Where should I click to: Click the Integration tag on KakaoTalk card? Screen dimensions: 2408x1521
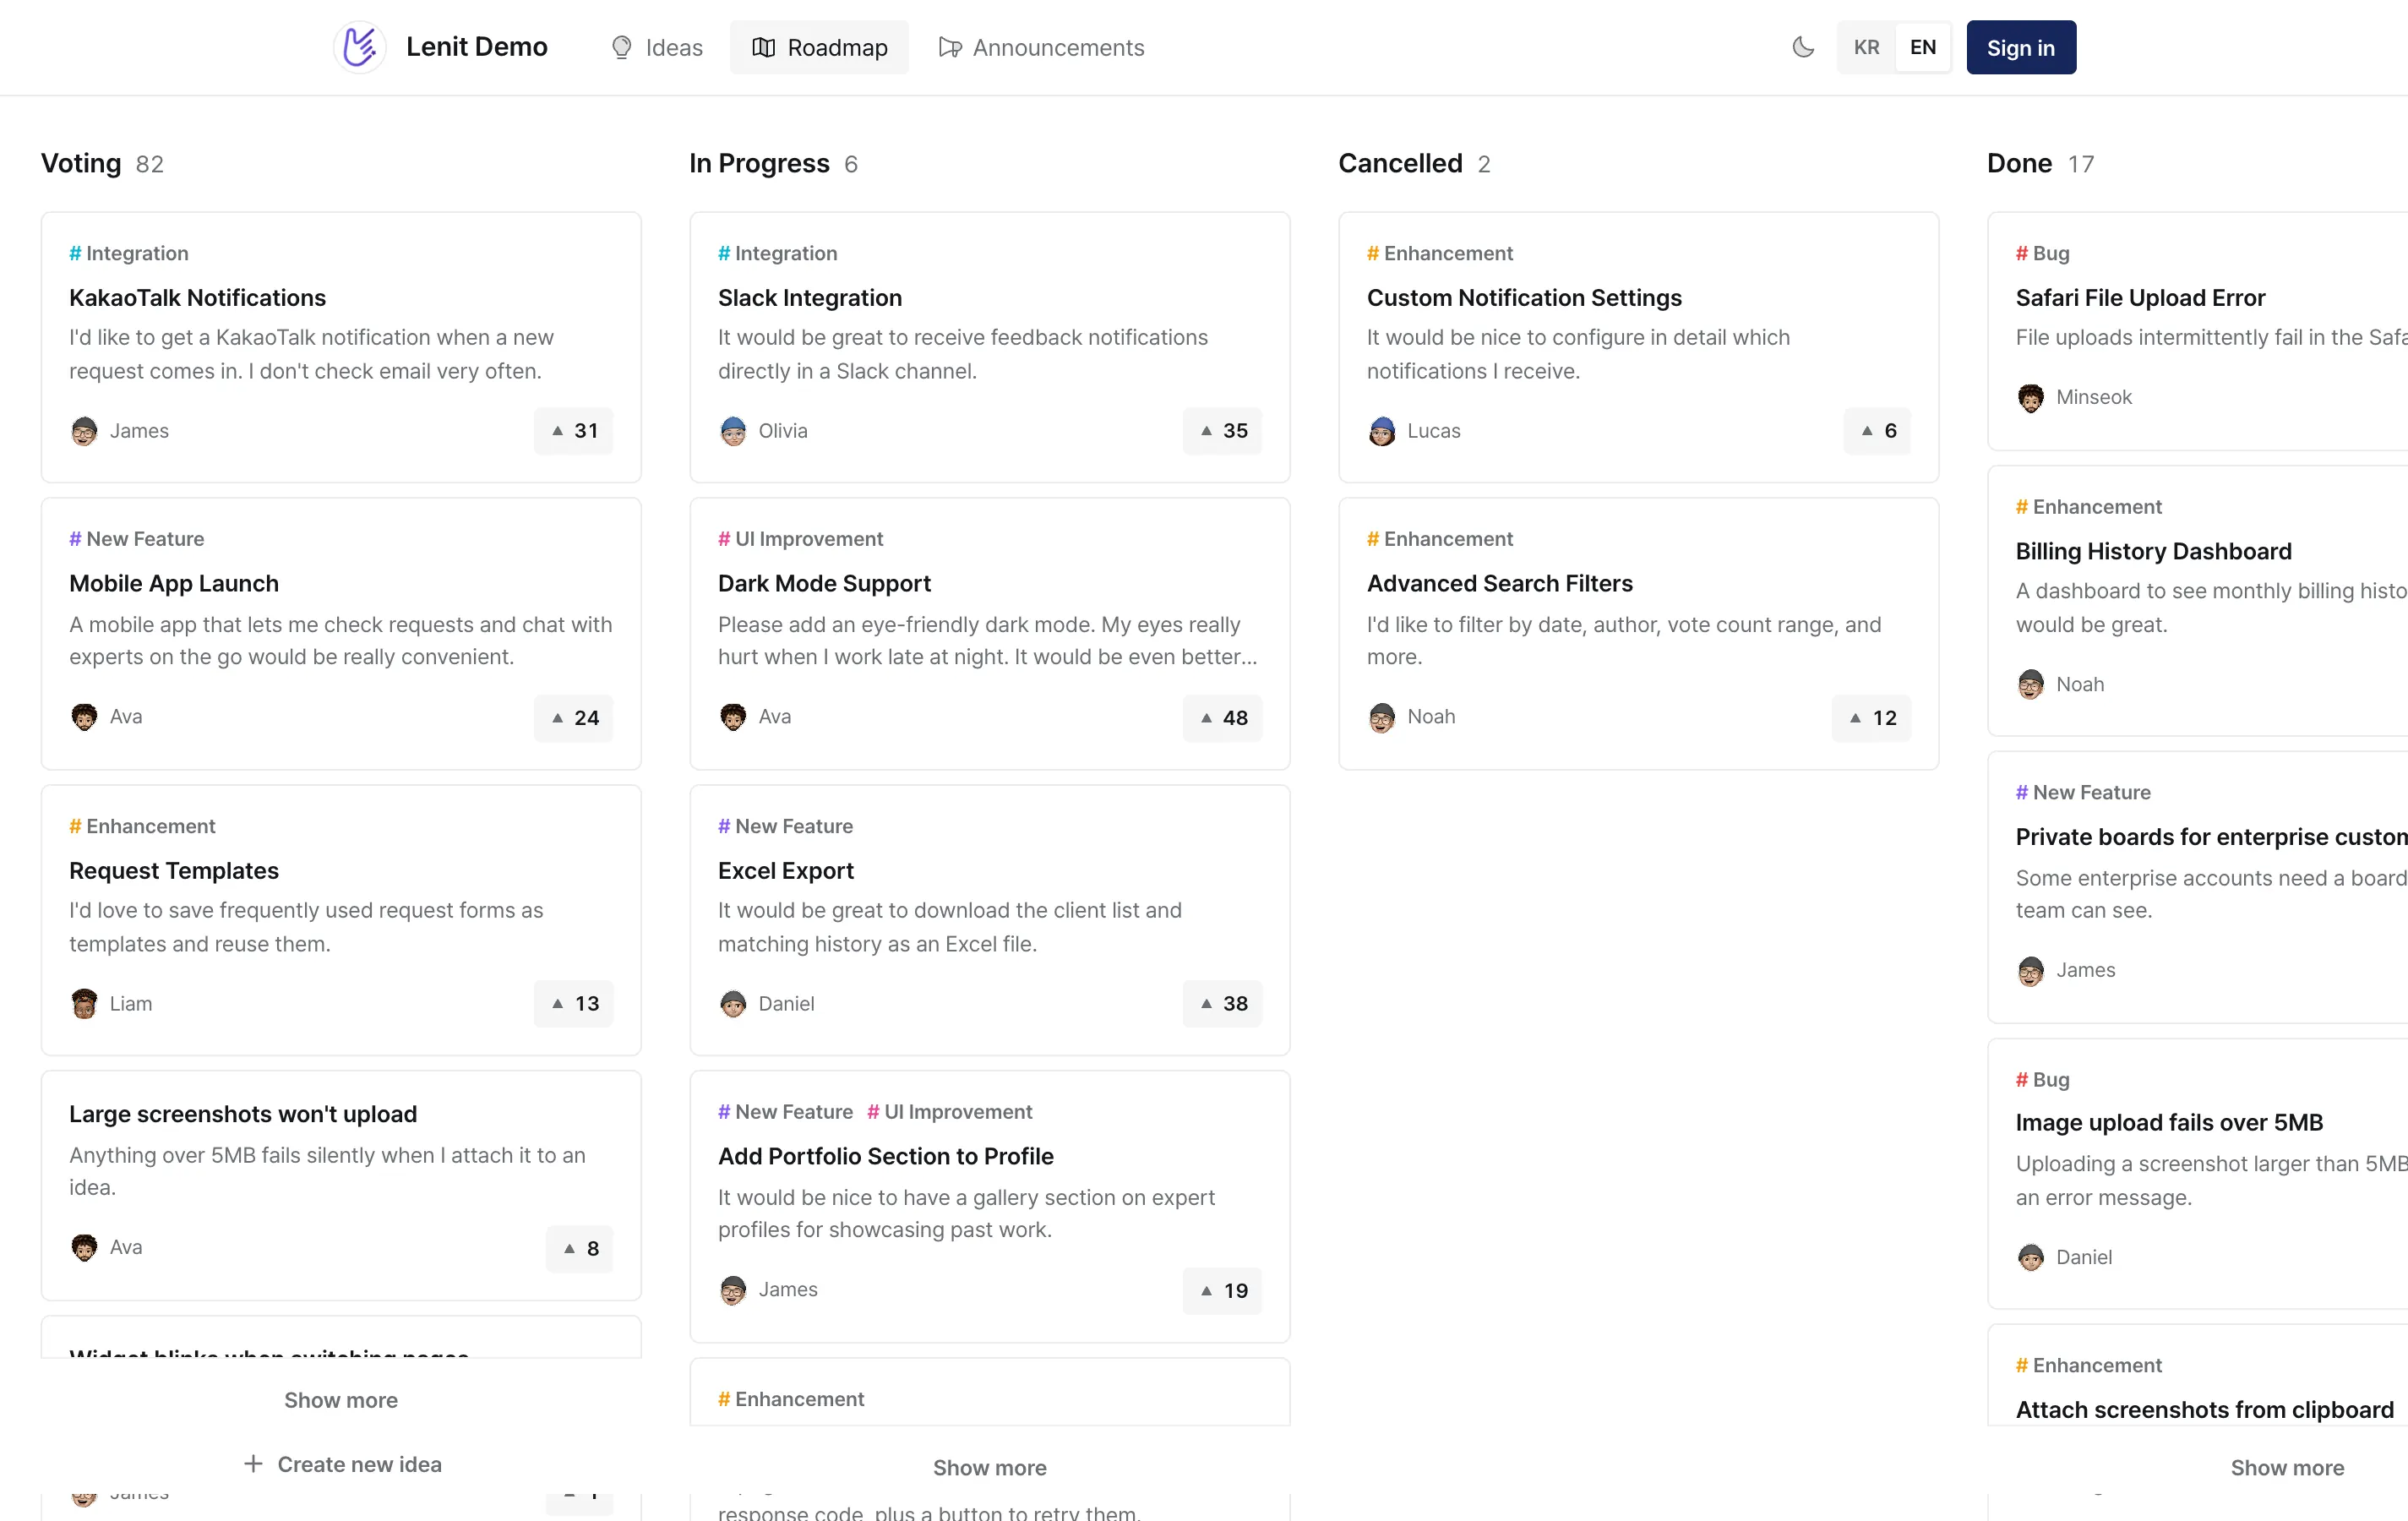(x=129, y=253)
